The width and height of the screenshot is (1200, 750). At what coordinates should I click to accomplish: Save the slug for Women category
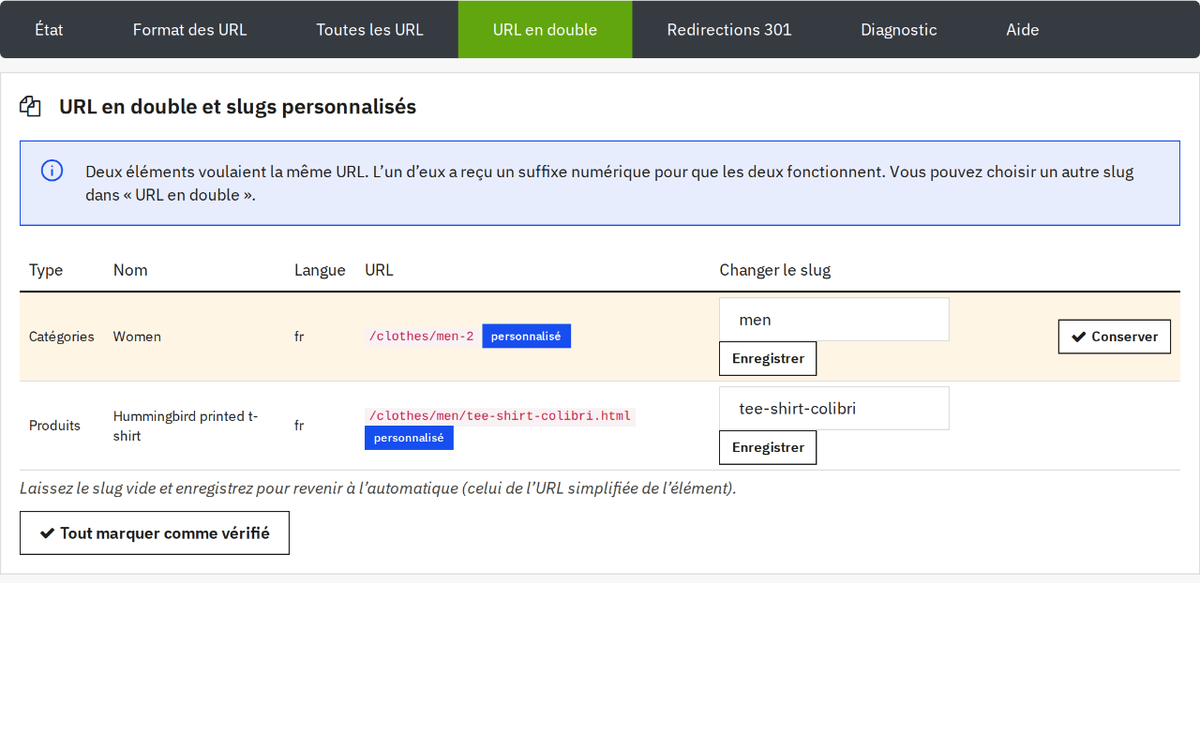768,358
